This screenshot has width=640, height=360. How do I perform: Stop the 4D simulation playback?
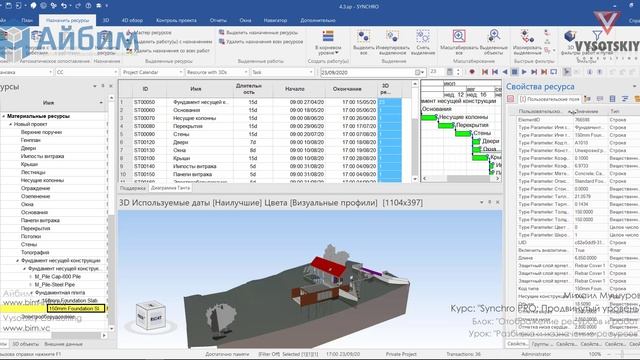point(514,72)
